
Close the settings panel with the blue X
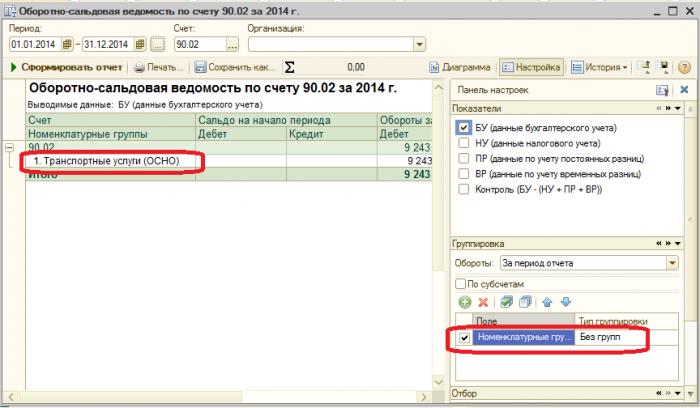click(684, 90)
